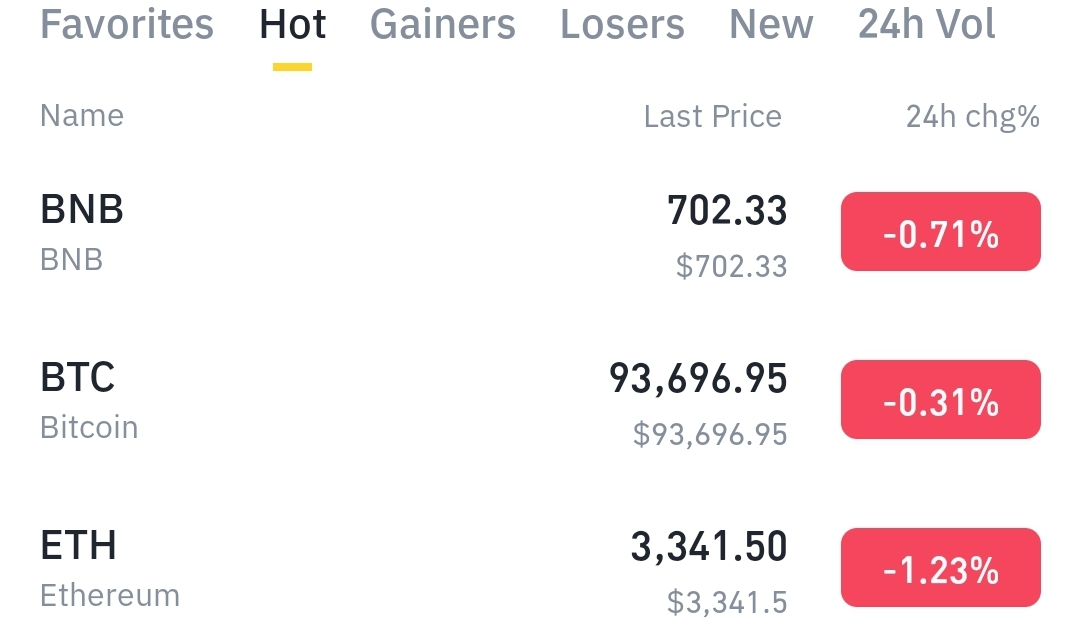Screen dimensions: 1080x629
Task: Select ETH price 3,341.50
Action: point(709,547)
